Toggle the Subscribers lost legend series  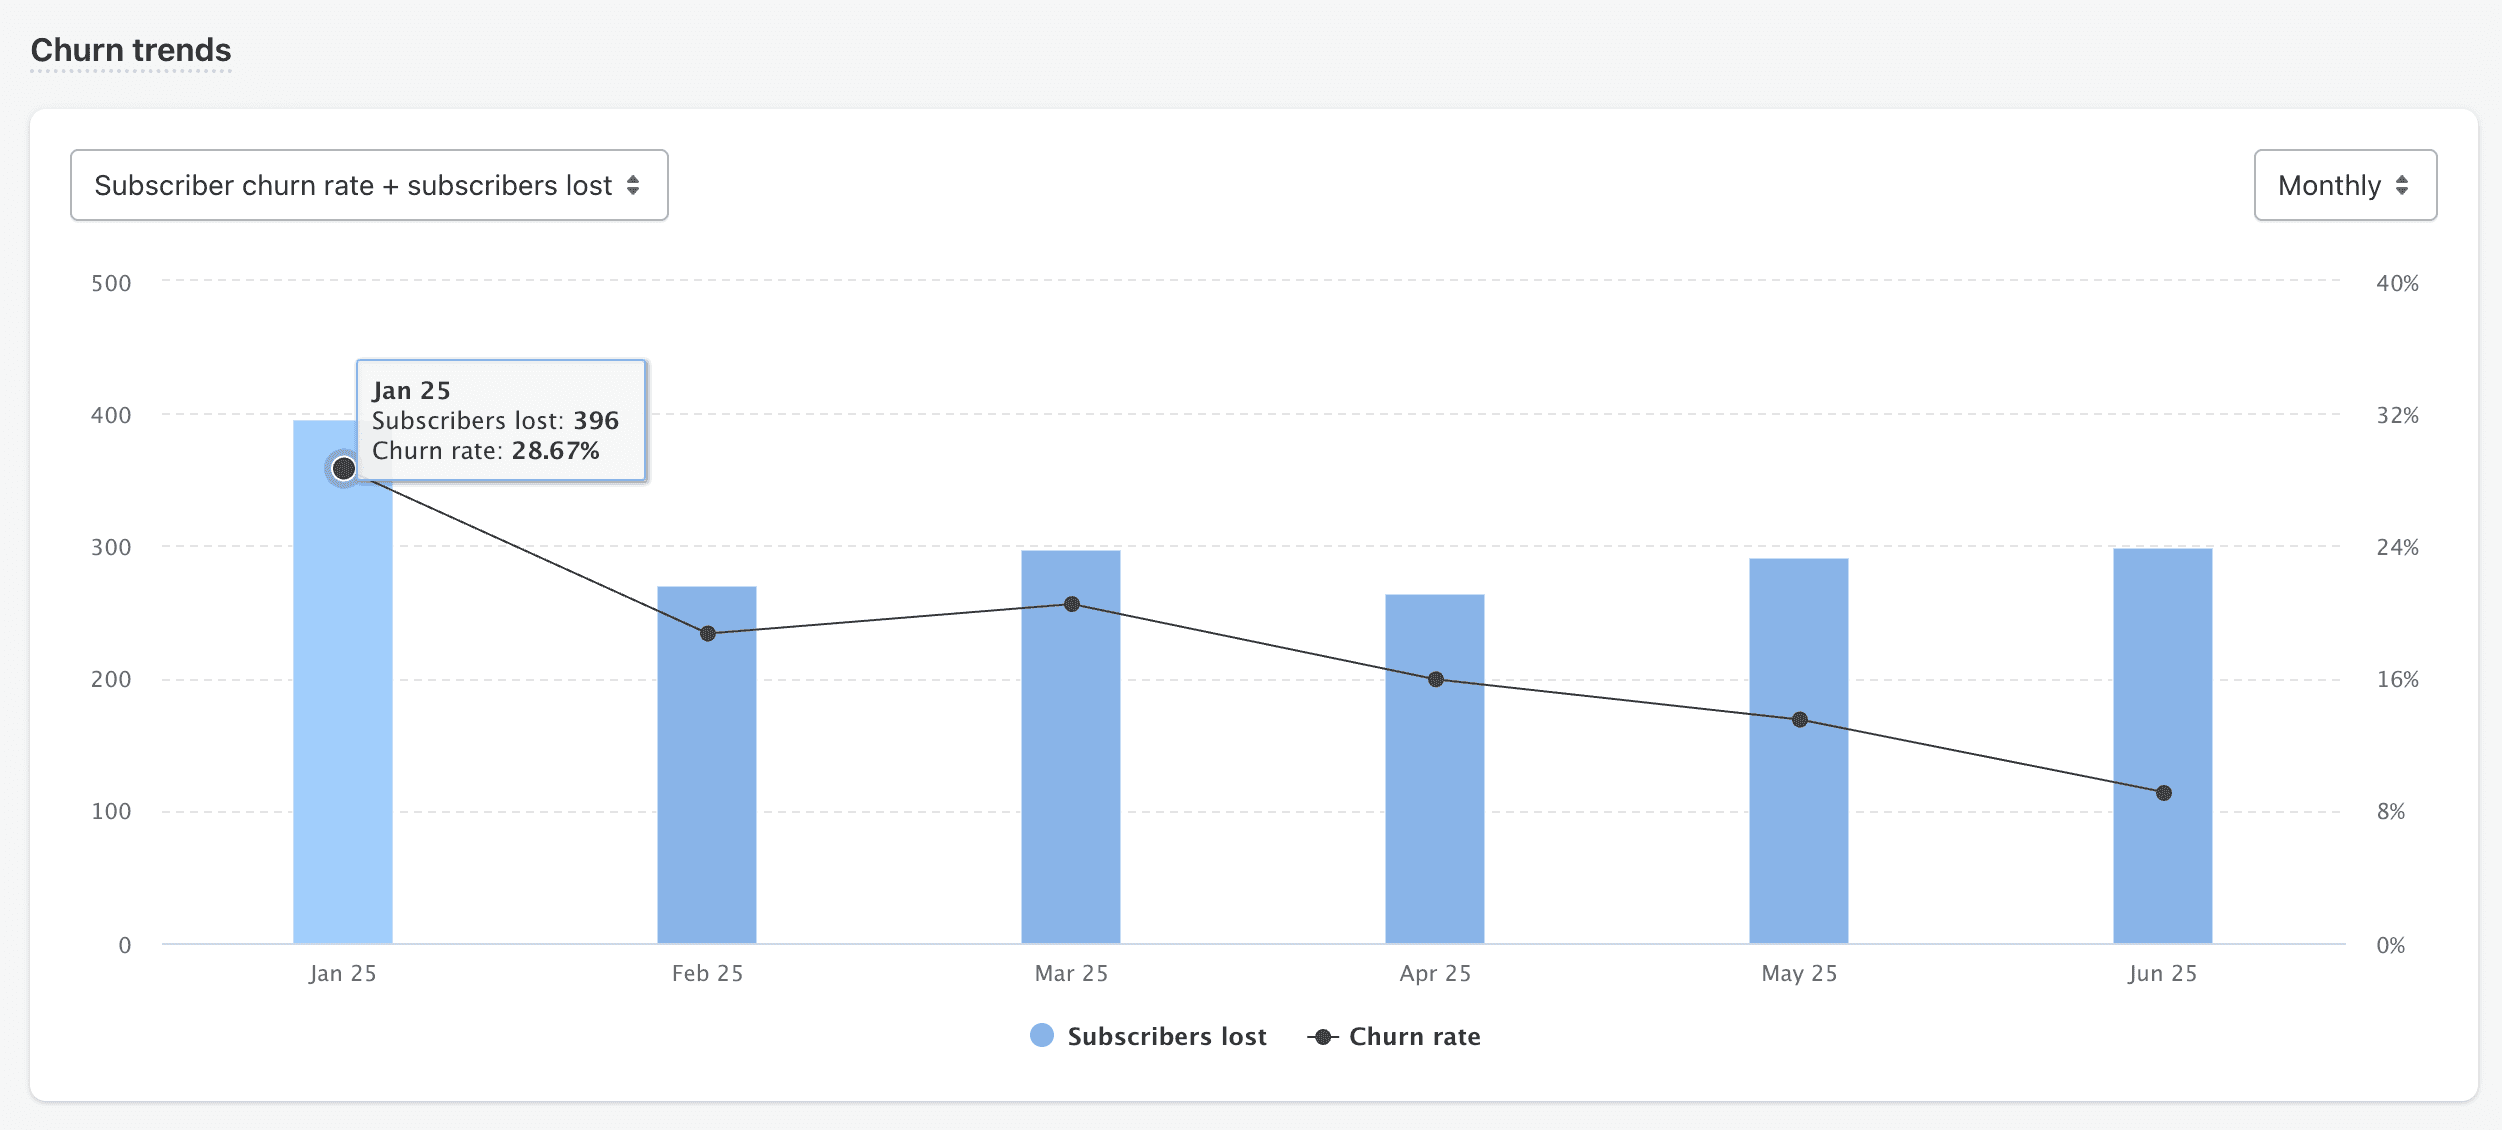(1166, 1036)
